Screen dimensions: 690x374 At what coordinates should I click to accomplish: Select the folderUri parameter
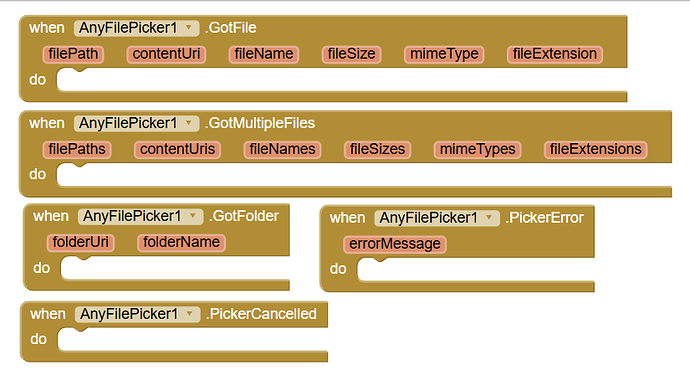(81, 242)
